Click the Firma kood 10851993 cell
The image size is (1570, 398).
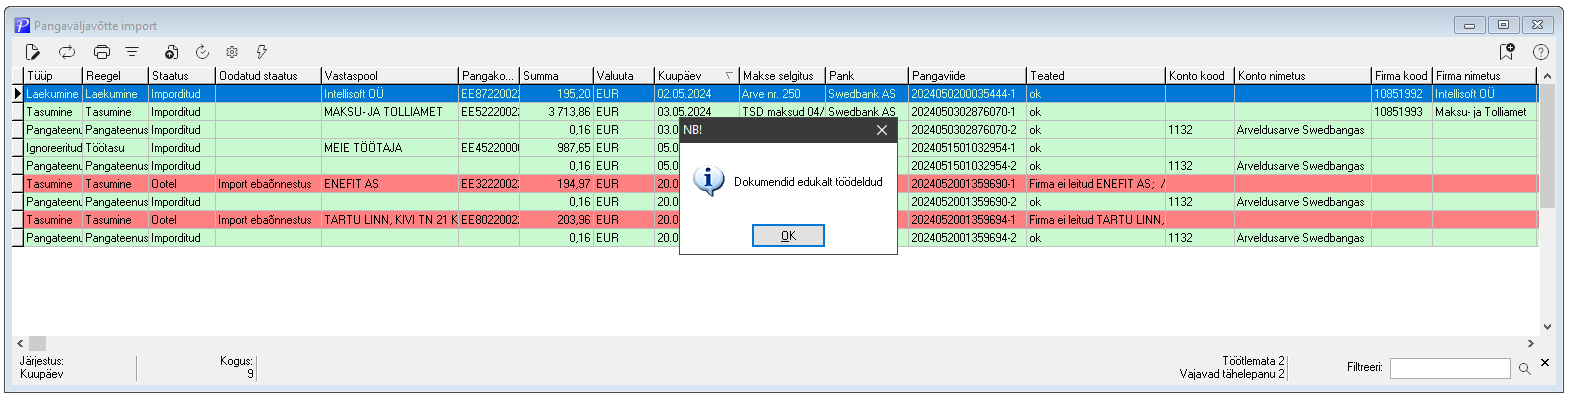coord(1402,112)
